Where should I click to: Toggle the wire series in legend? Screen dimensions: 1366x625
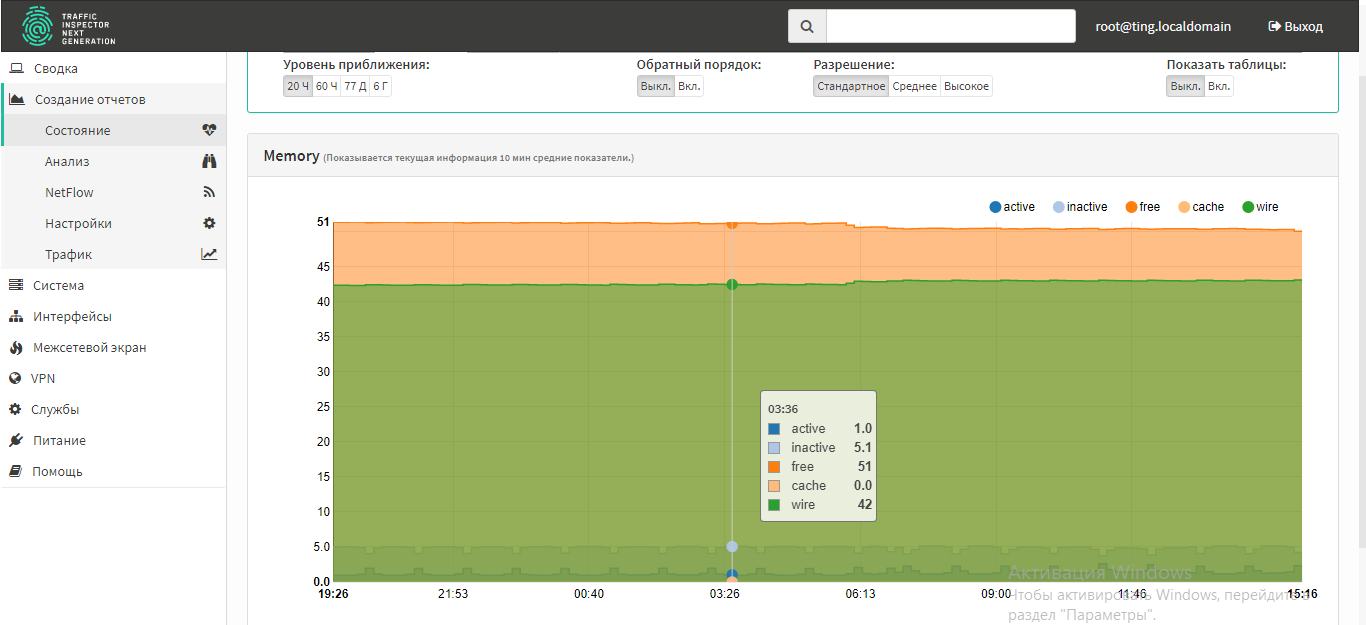[x=1260, y=207]
